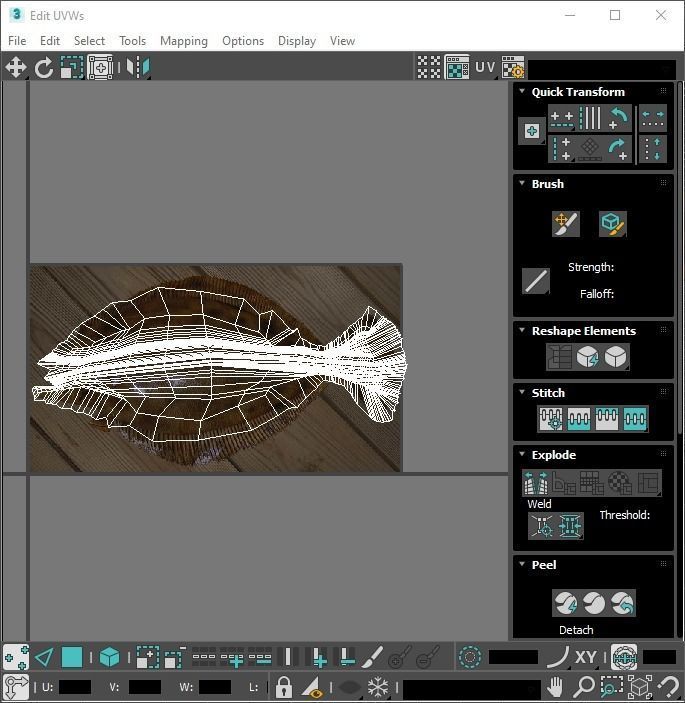
Task: Click Target Weld icon
Action: click(x=542, y=525)
